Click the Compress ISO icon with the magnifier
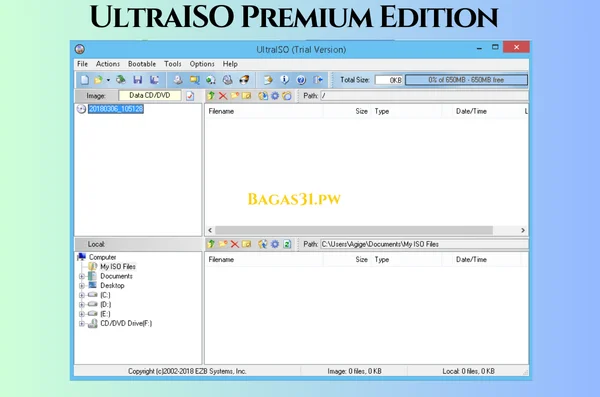The height and width of the screenshot is (397, 600). click(x=194, y=80)
